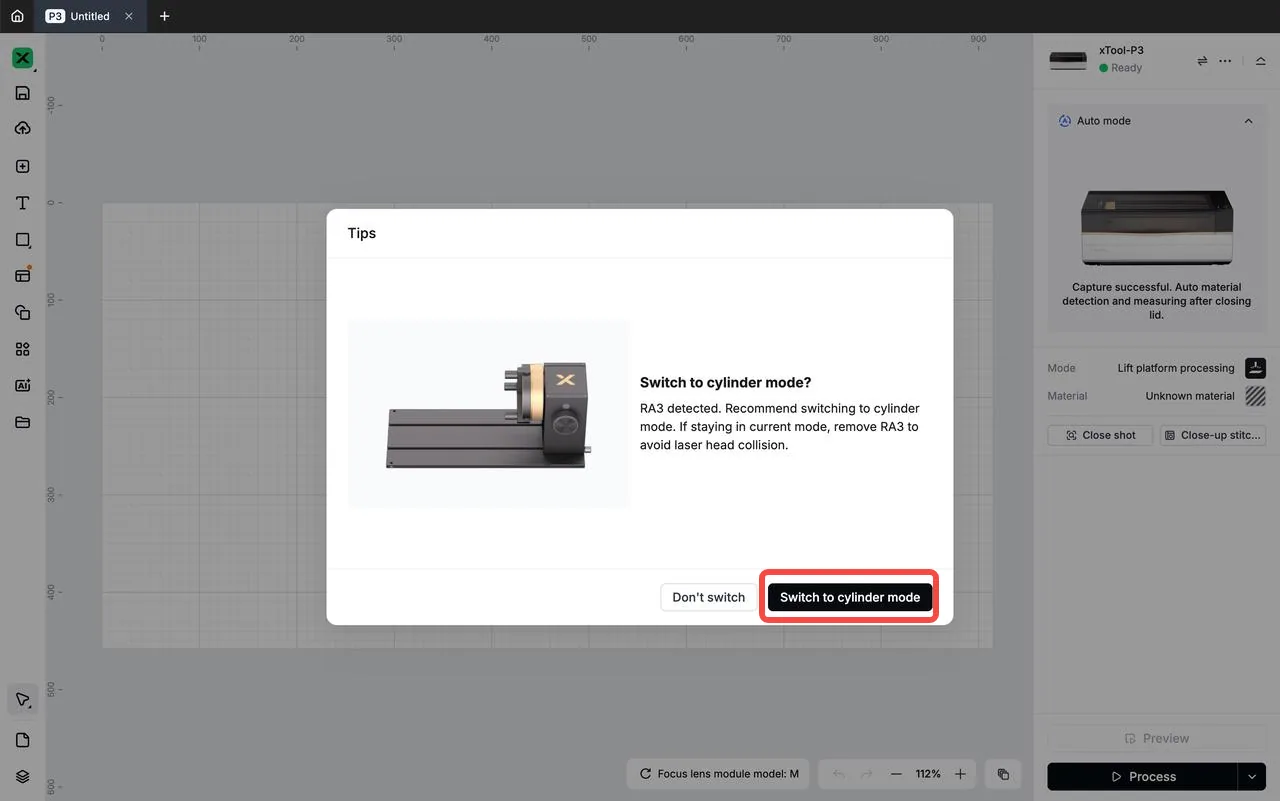Image resolution: width=1280 pixels, height=801 pixels.
Task: Click the Unknown material hatched swatch
Action: [x=1255, y=396]
